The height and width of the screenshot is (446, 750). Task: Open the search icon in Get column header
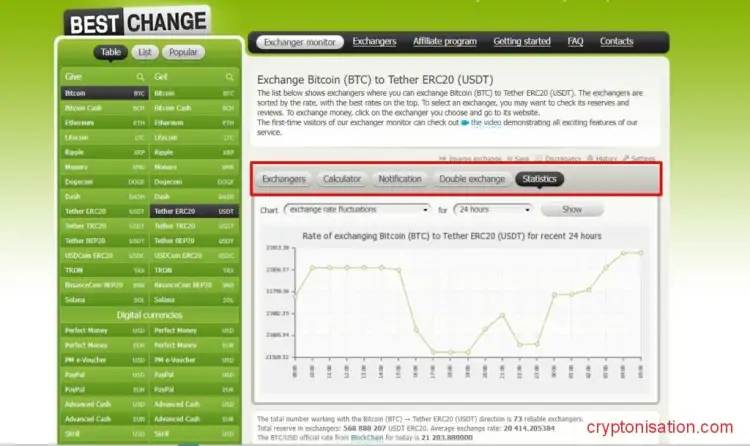pyautogui.click(x=230, y=77)
